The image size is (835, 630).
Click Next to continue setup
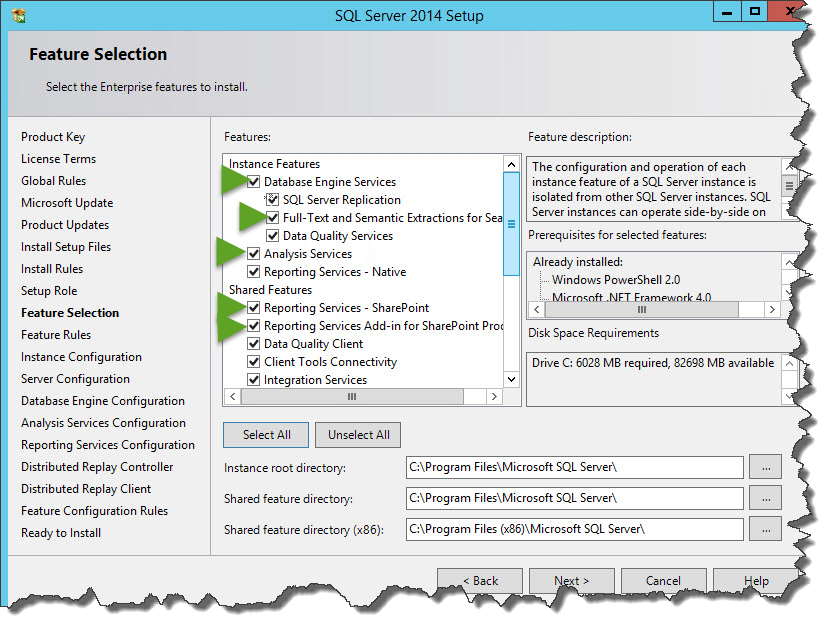point(570,581)
